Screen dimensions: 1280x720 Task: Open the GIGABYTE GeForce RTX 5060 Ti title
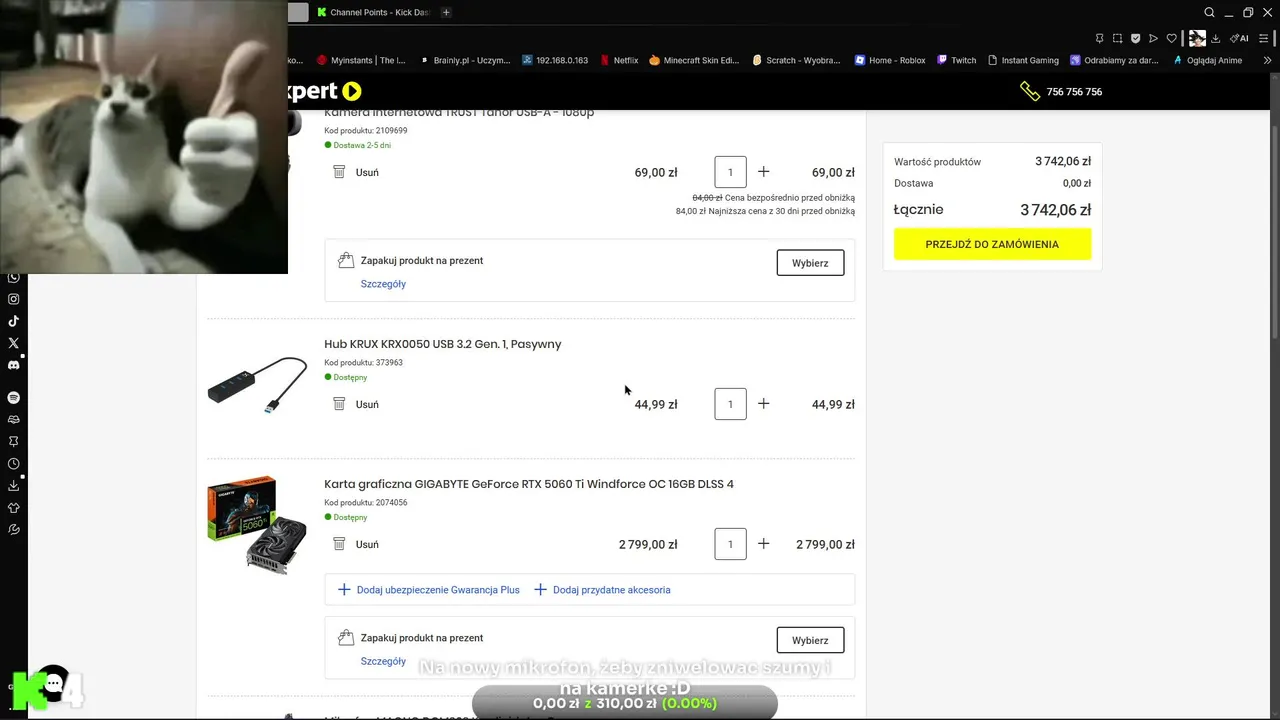(x=529, y=484)
